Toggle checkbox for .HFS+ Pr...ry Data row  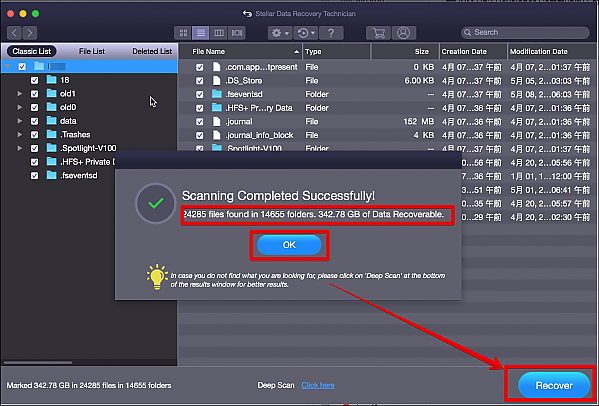pos(199,108)
